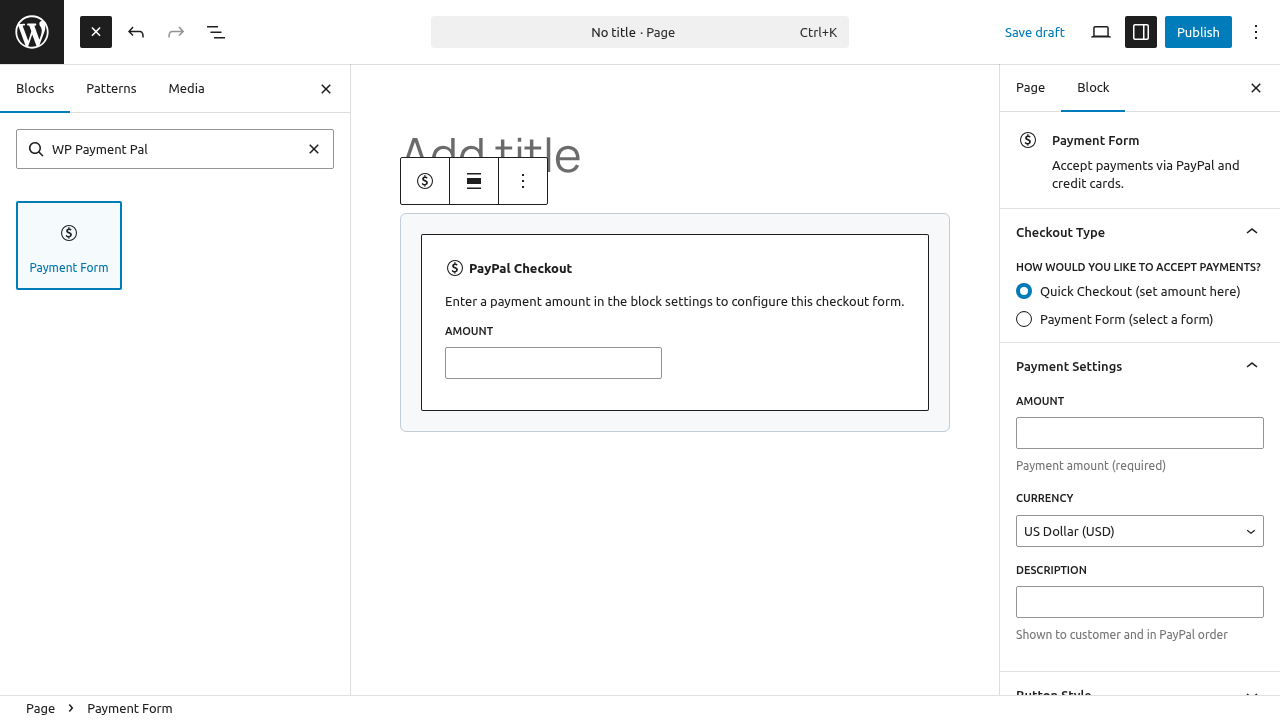The image size is (1280, 720).
Task: Expand the Button Style section
Action: 1252,693
